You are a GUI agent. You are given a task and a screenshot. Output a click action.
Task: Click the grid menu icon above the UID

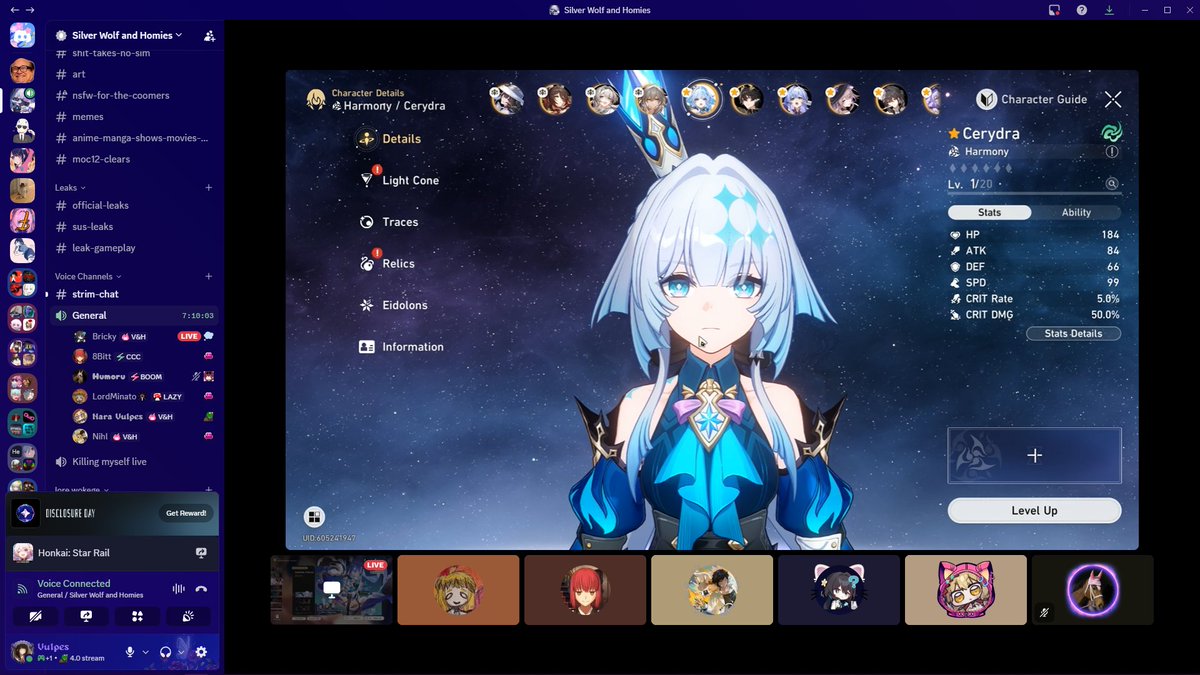point(315,517)
